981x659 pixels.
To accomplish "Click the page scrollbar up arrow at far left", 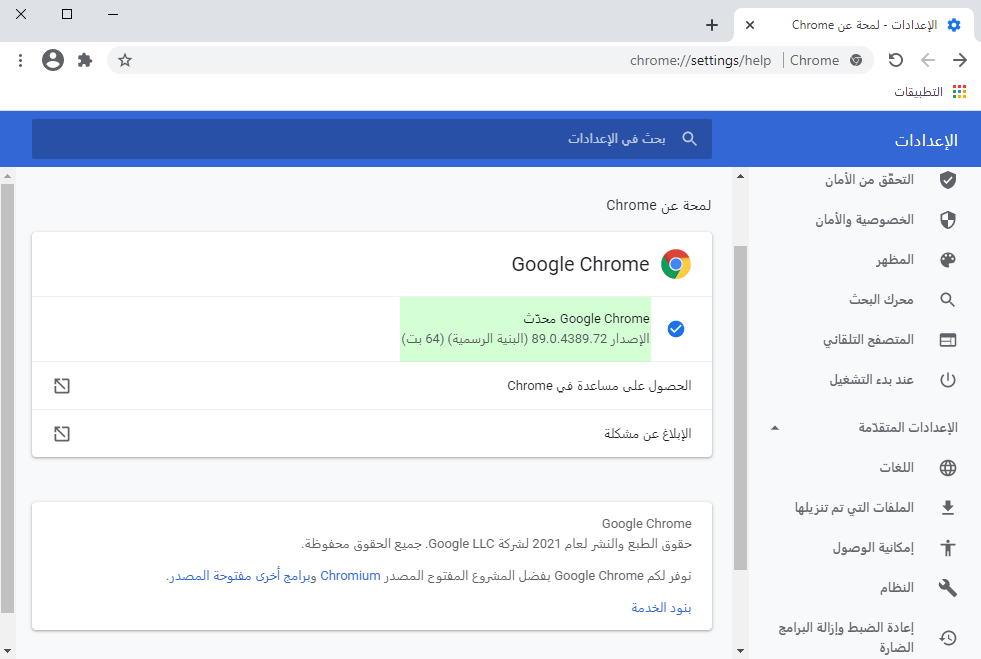I will 8,176.
